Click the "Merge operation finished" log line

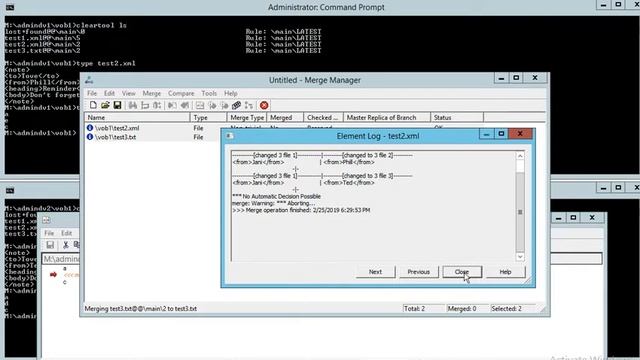click(x=301, y=210)
